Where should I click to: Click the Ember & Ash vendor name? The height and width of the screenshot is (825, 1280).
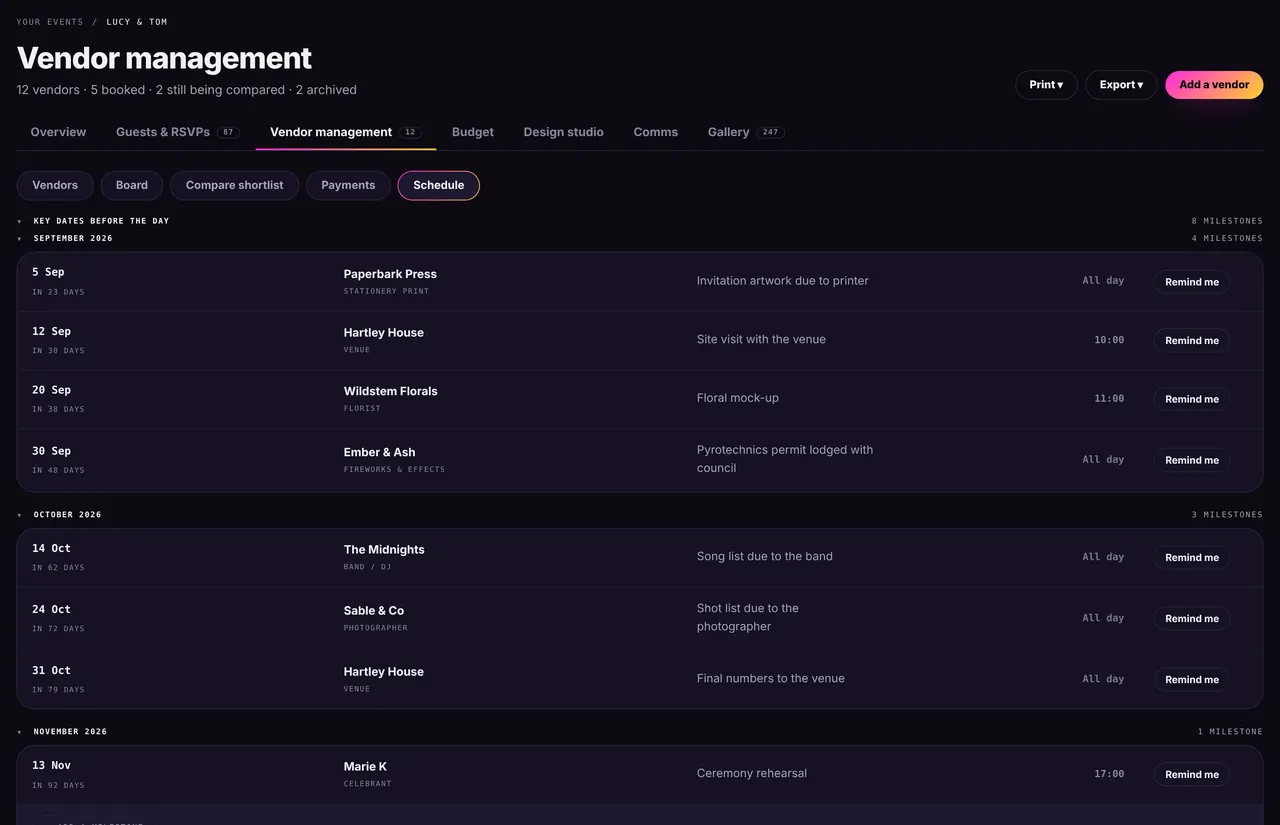pos(379,452)
